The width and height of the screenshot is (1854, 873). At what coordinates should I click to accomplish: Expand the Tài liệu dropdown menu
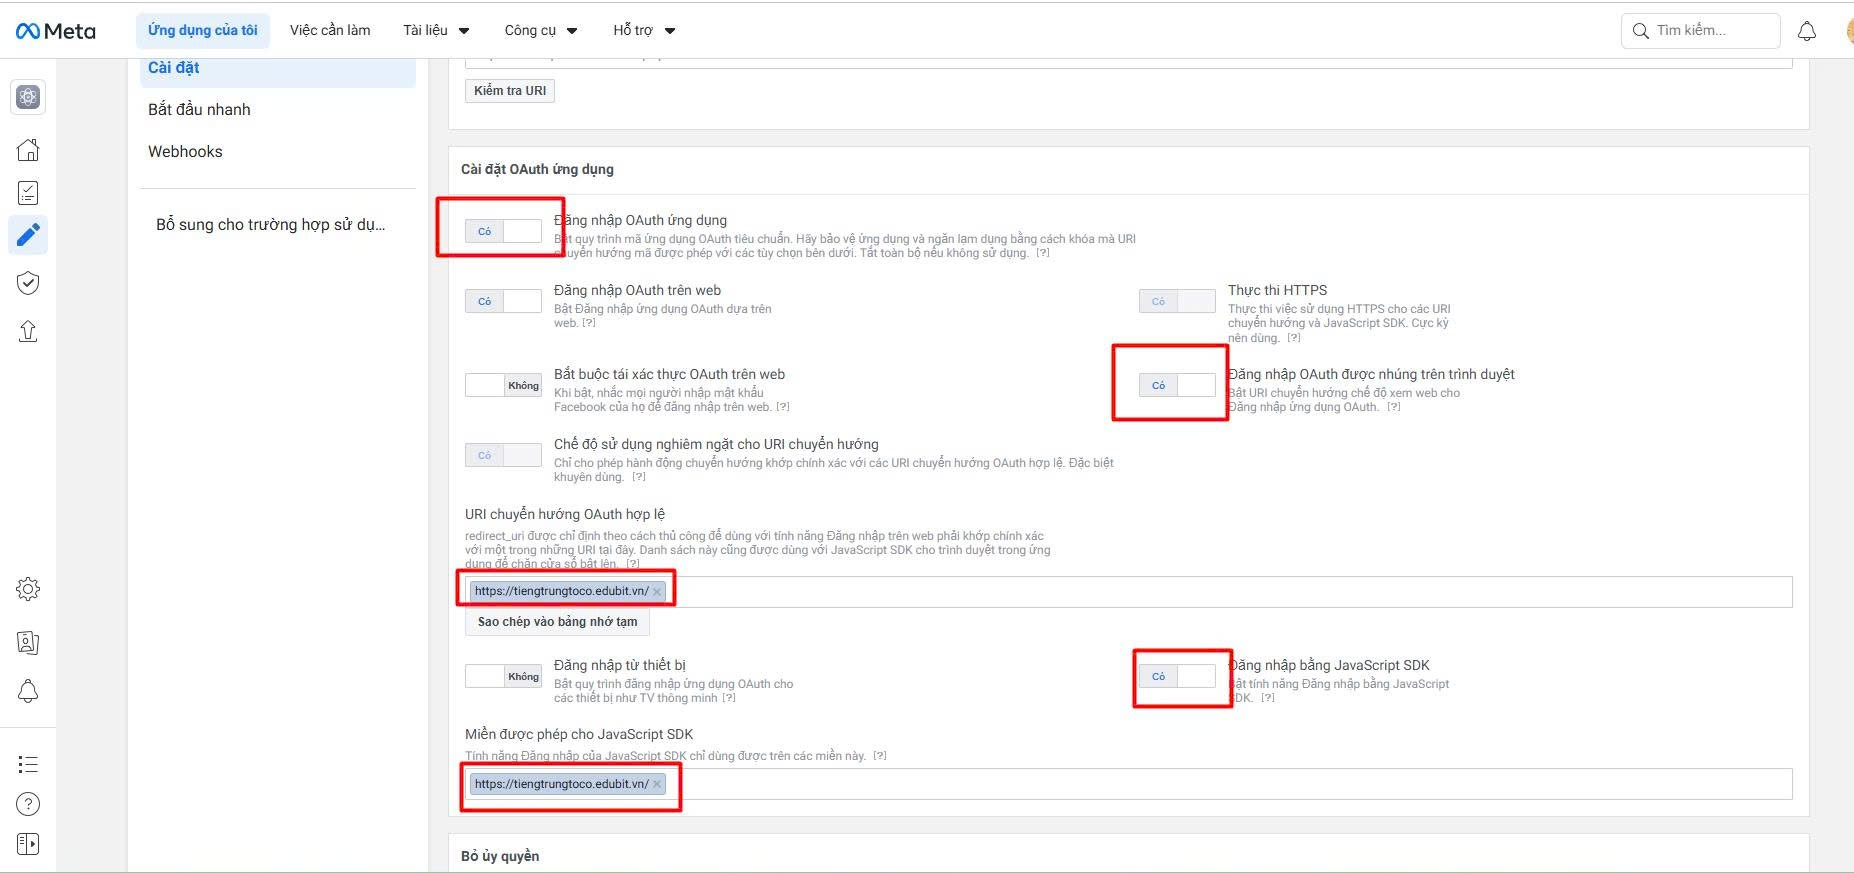tap(436, 31)
